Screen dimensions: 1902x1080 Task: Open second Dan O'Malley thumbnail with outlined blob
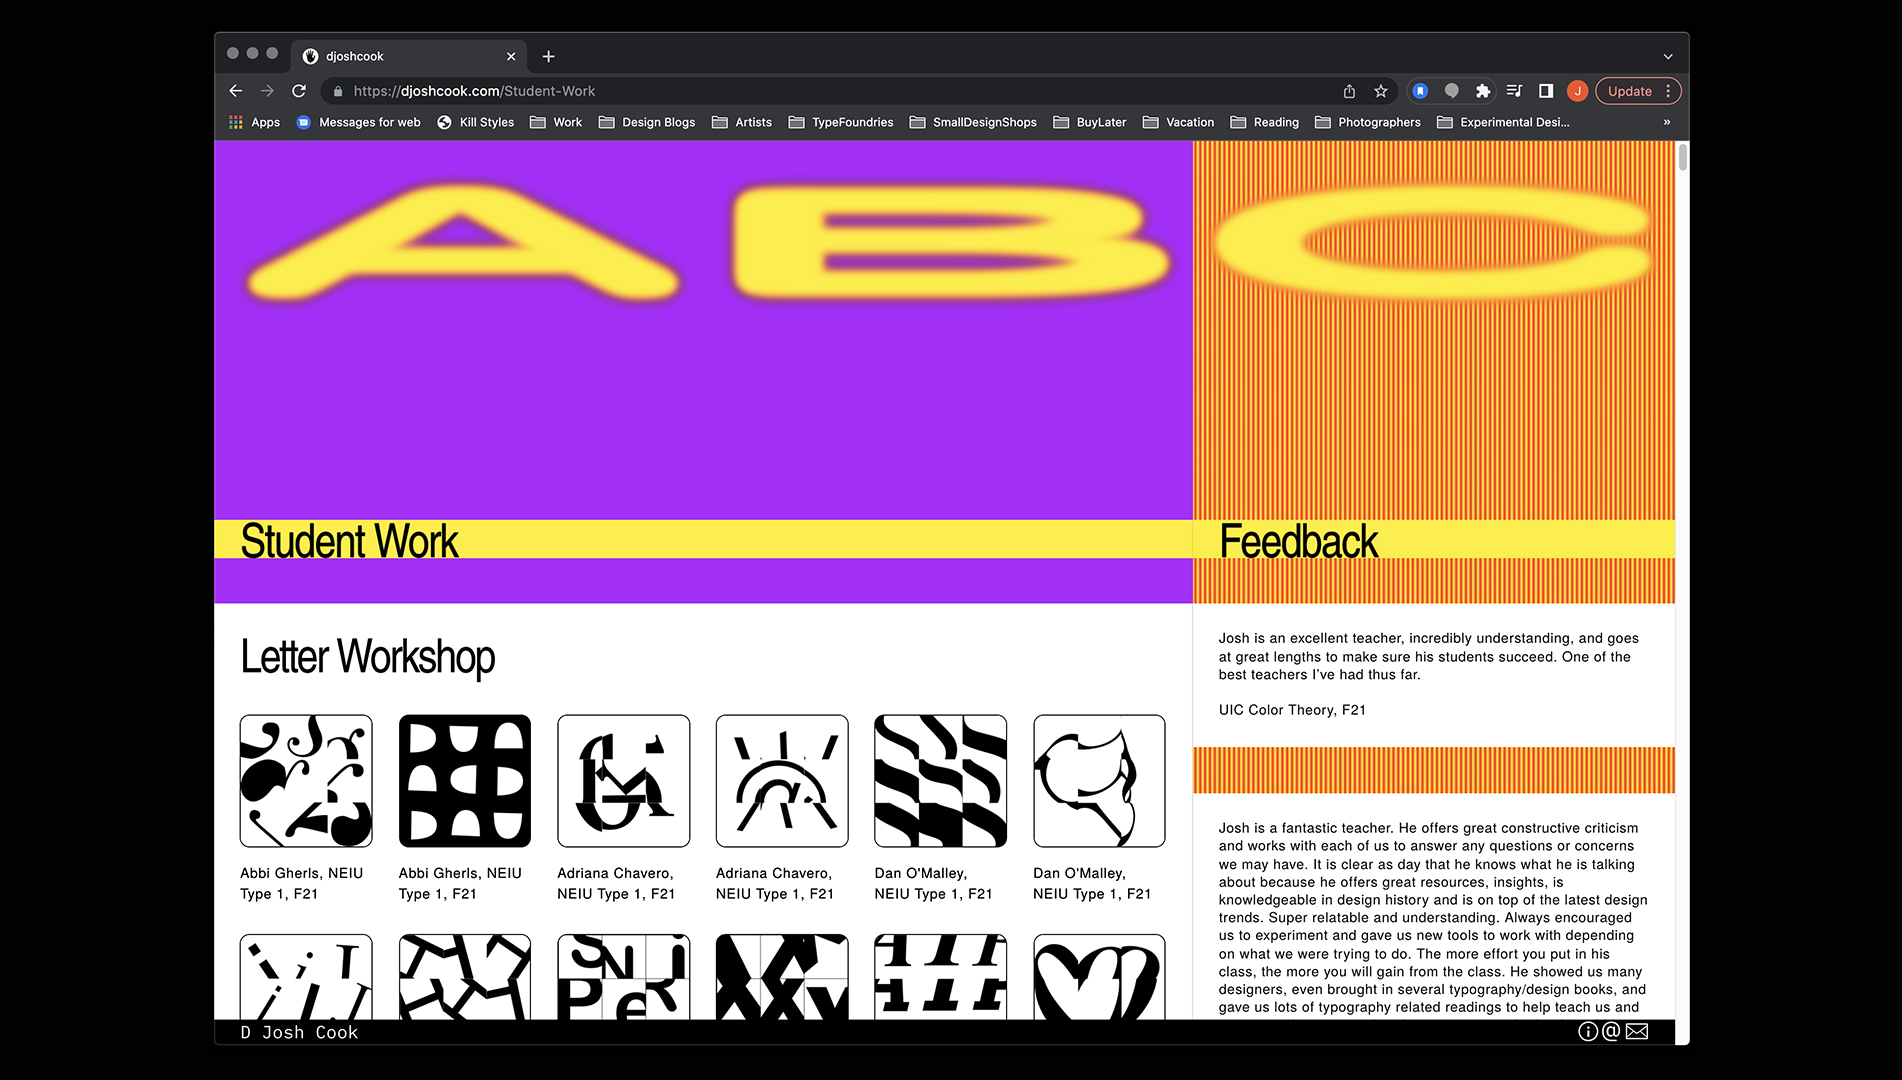(1099, 781)
